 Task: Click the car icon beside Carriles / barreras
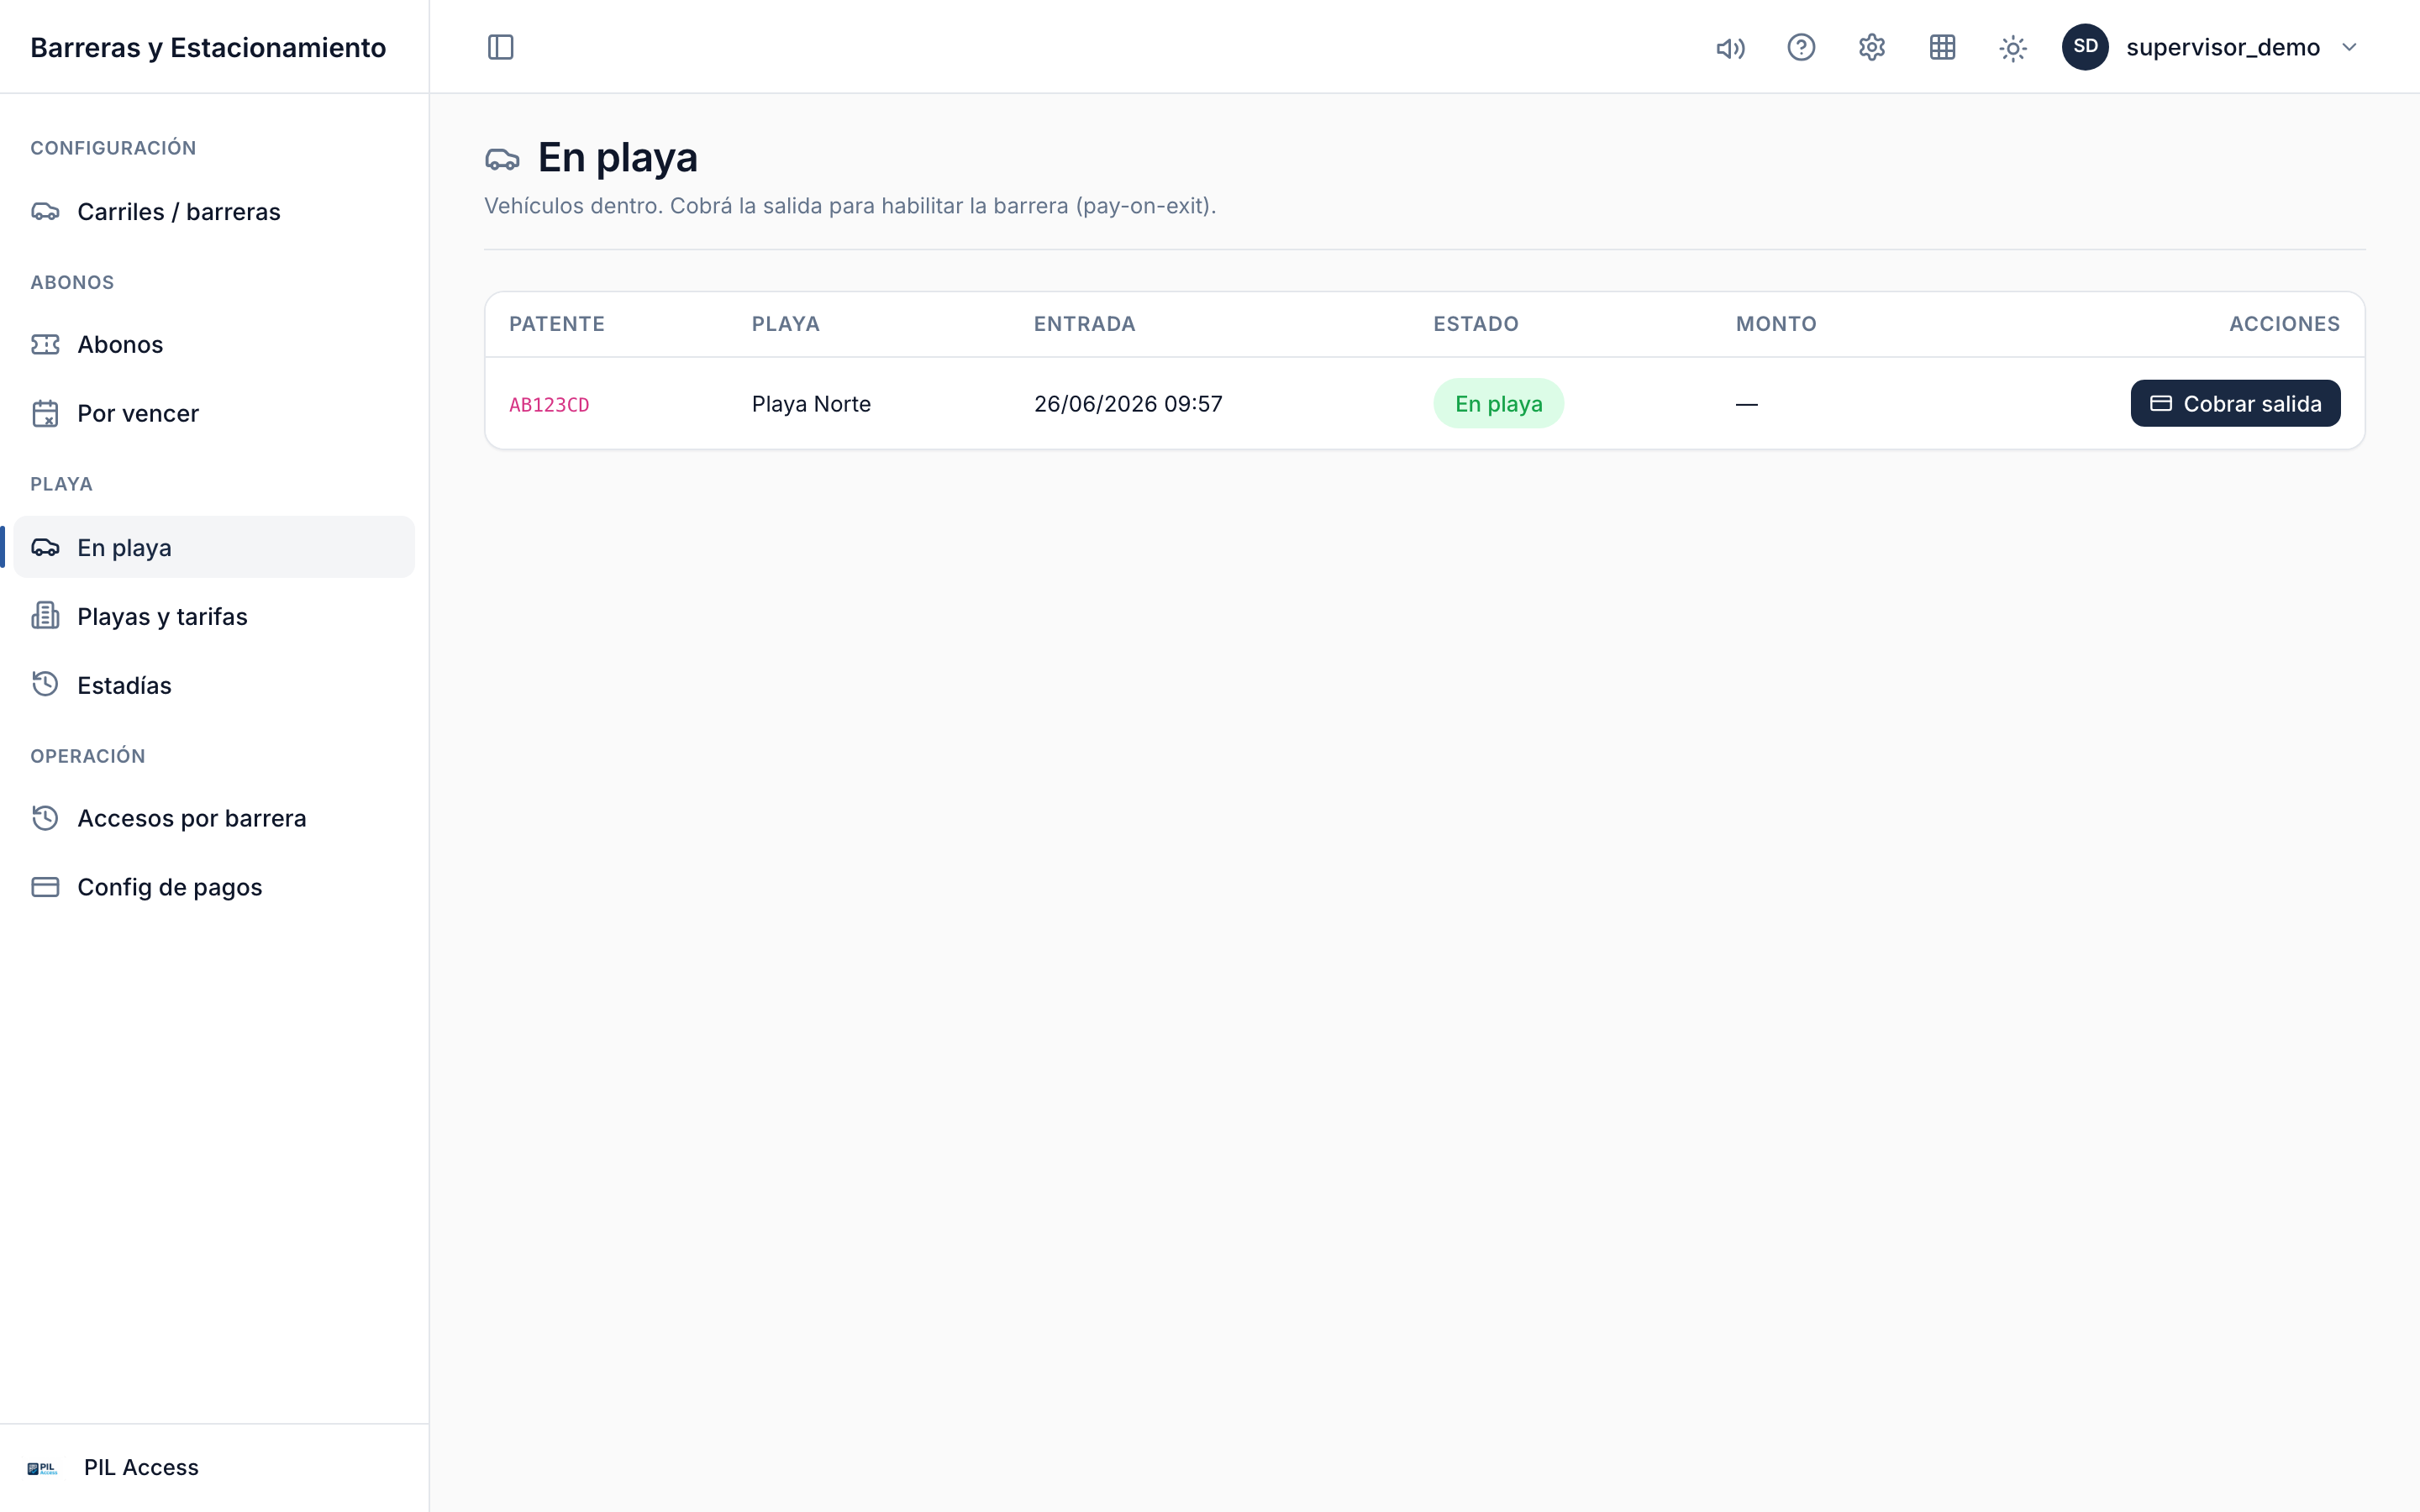point(45,211)
